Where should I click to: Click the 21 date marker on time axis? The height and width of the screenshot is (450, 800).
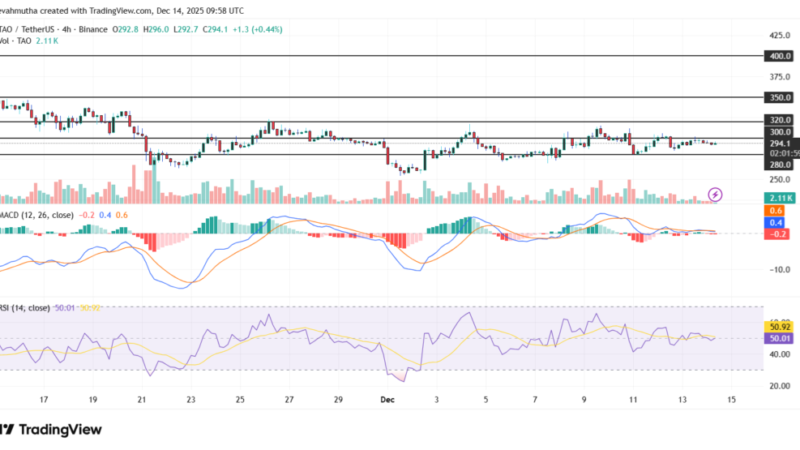click(141, 399)
